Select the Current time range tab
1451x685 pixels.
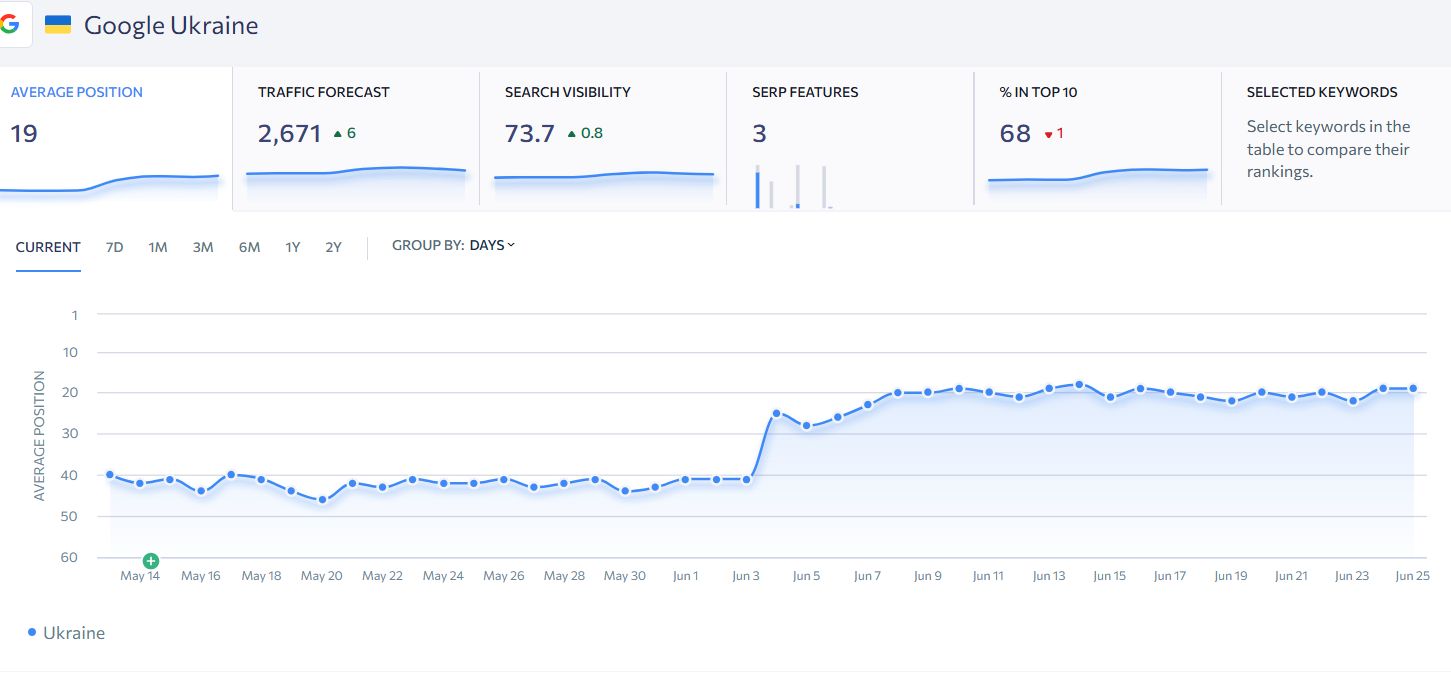(x=48, y=247)
